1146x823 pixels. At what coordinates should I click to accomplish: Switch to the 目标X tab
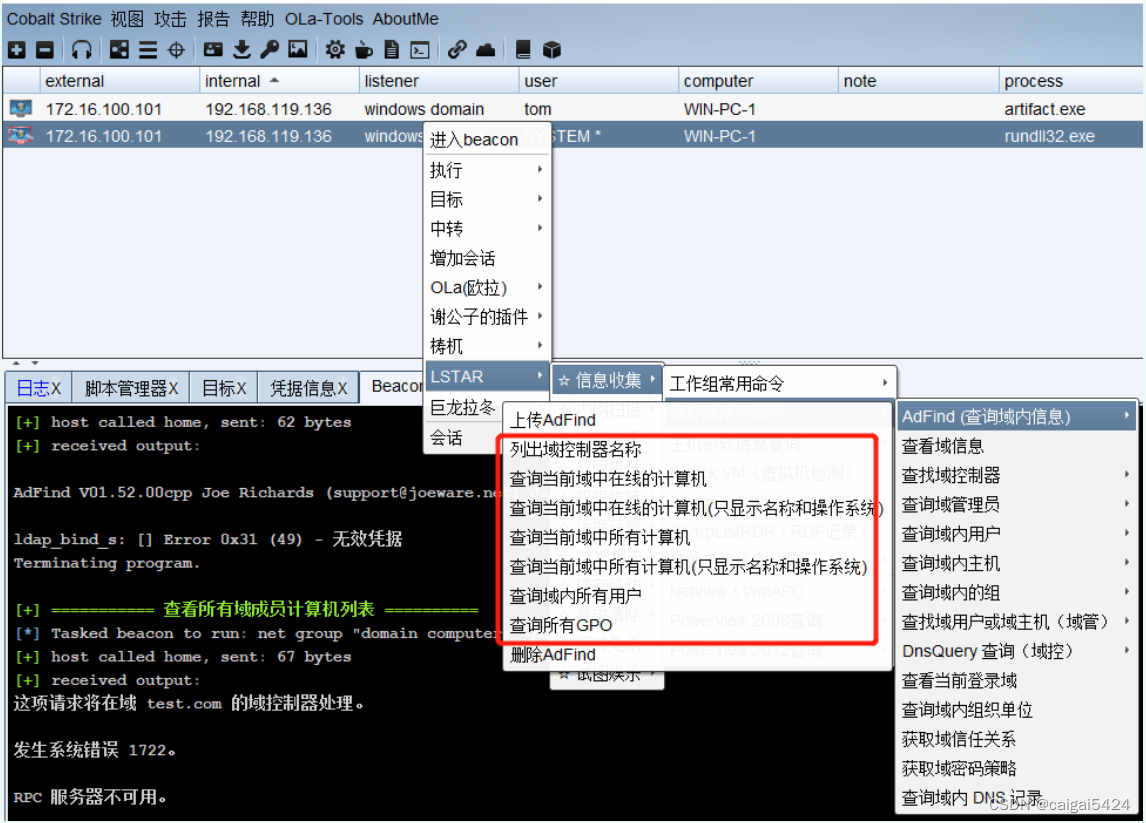[x=224, y=388]
